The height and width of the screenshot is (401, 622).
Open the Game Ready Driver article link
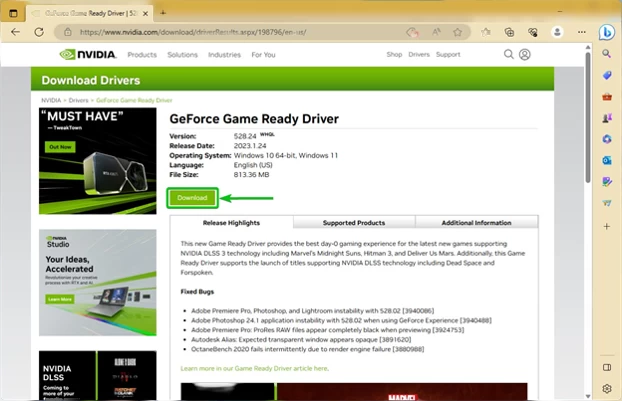click(254, 368)
